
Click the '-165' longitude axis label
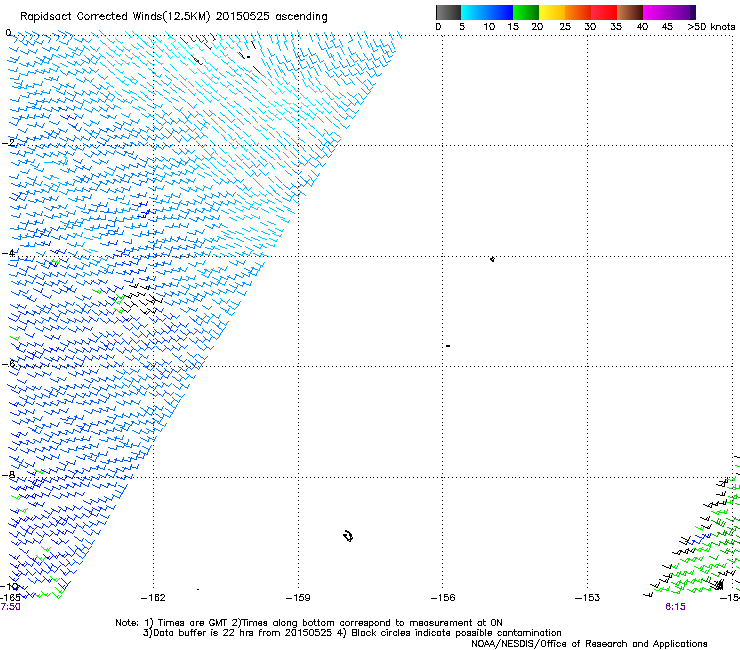point(10,598)
